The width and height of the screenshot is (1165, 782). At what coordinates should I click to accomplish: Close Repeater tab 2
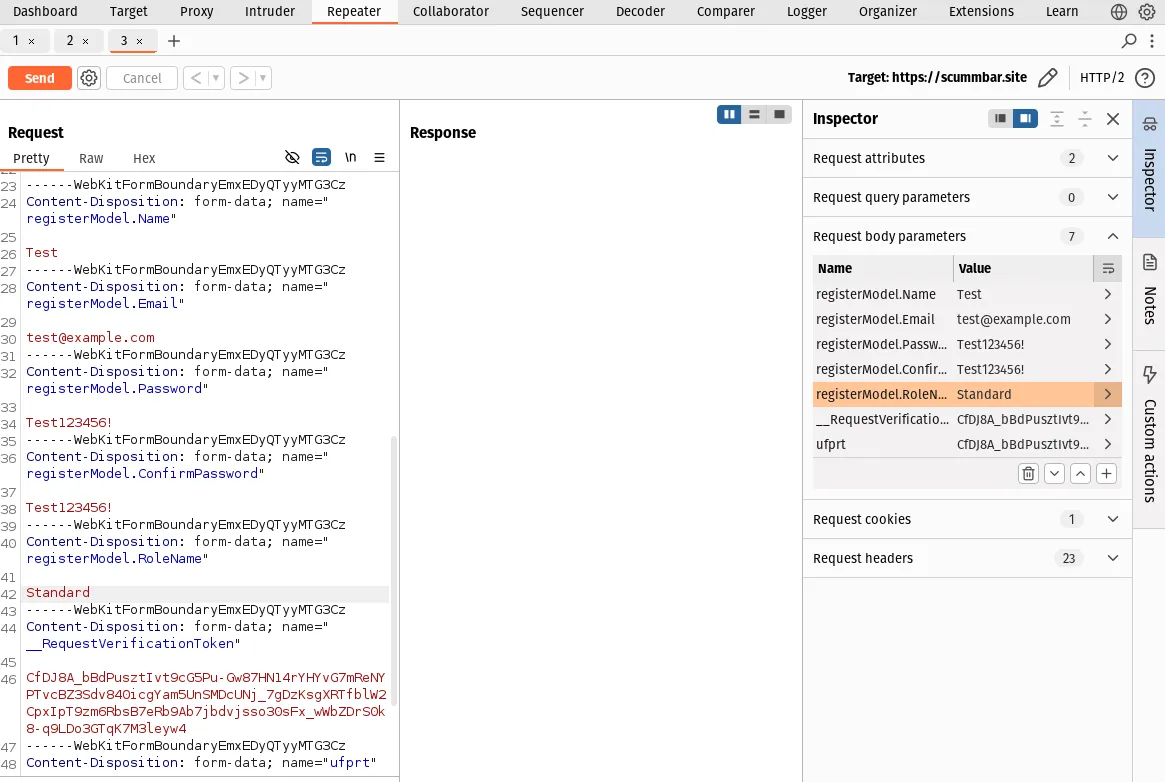[x=85, y=42]
